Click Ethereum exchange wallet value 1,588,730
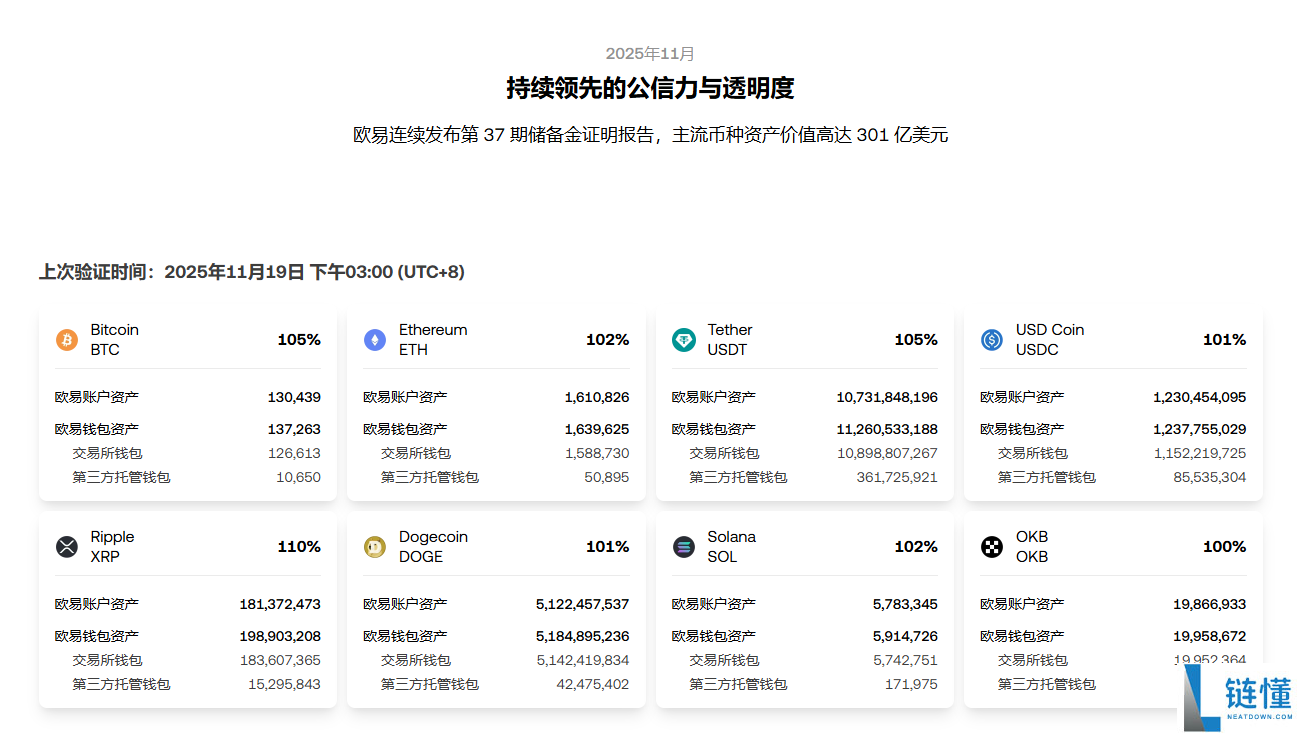1297x733 pixels. [x=598, y=453]
